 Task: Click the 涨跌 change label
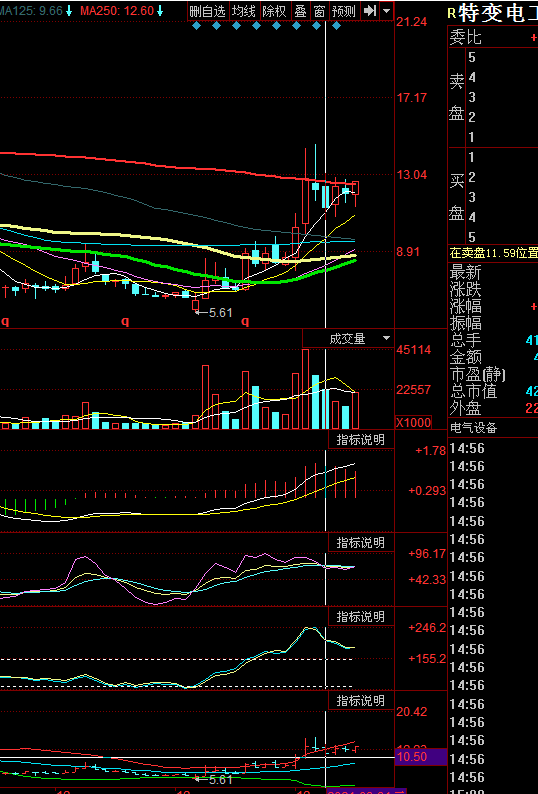[x=466, y=289]
